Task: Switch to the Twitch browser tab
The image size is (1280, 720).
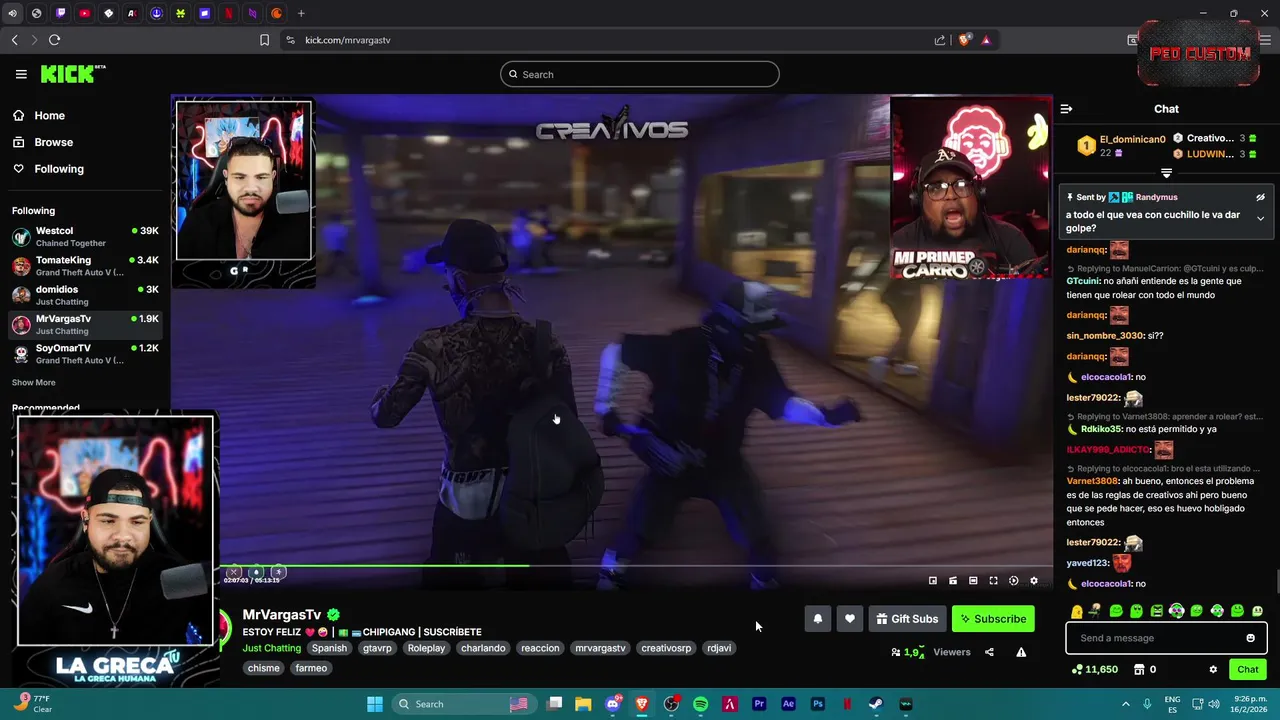Action: 60,13
